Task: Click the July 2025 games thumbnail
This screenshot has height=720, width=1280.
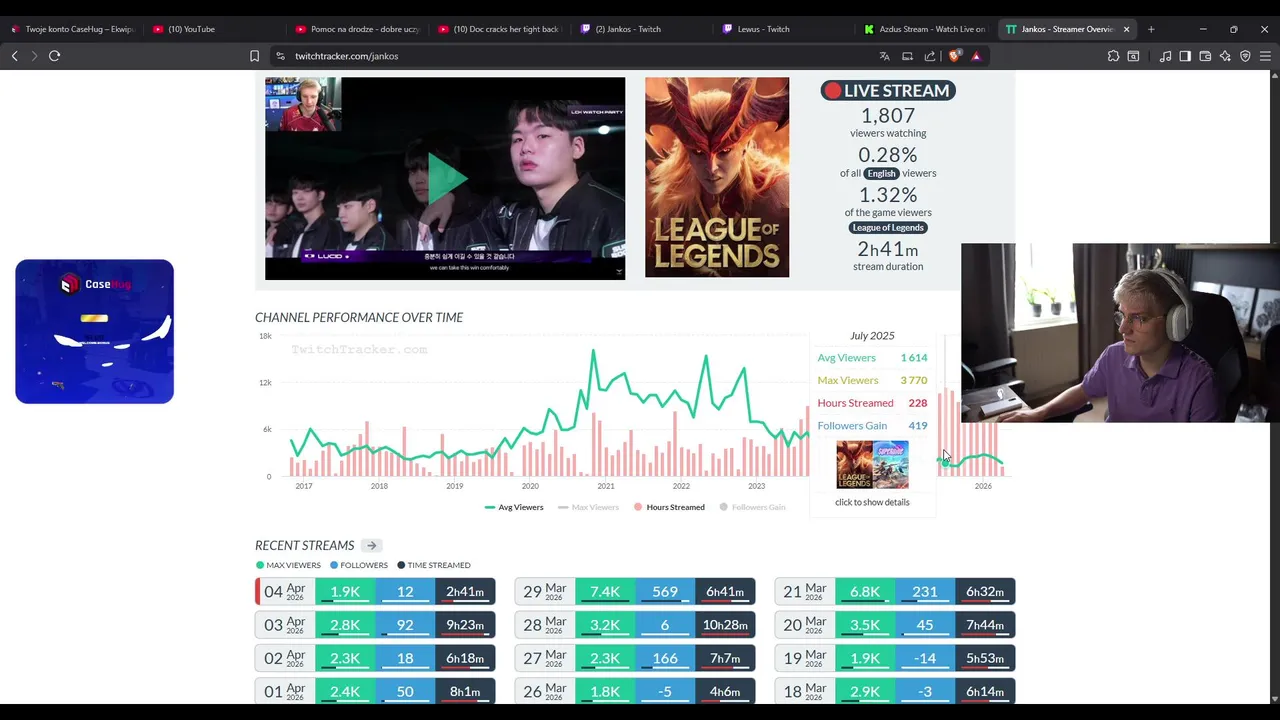Action: pyautogui.click(x=872, y=465)
